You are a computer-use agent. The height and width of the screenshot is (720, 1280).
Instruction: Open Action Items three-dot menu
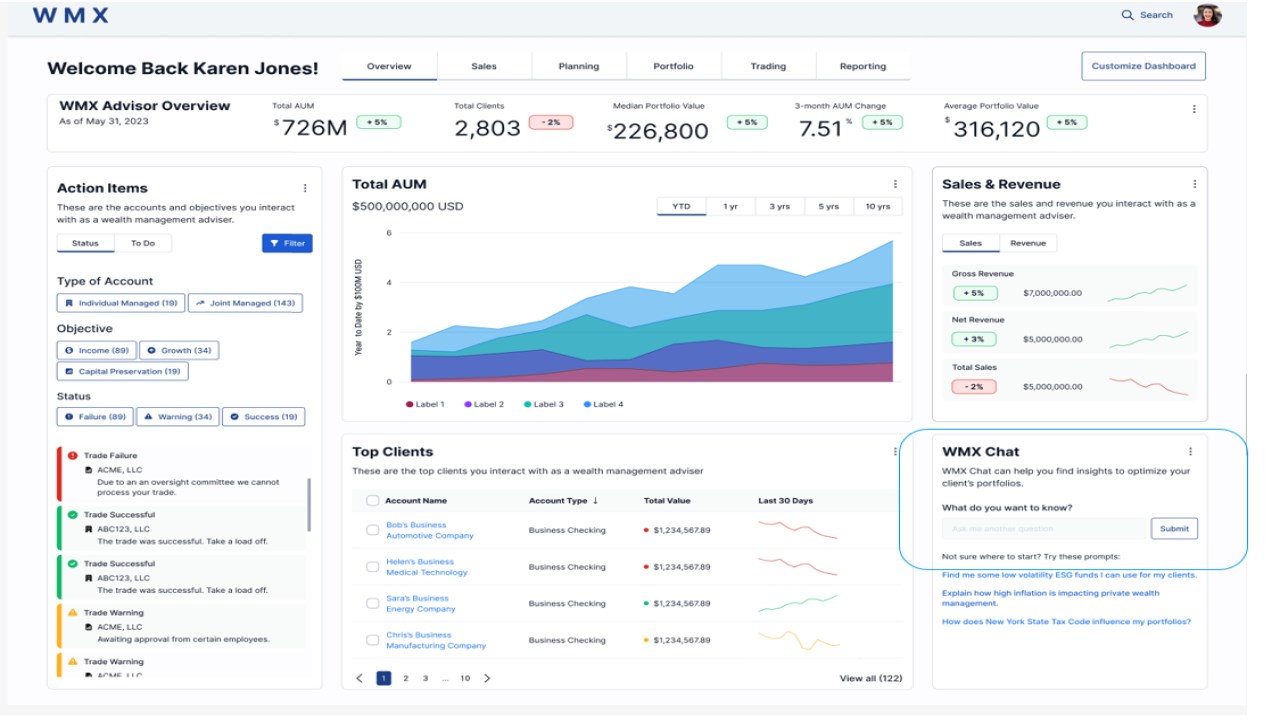[x=305, y=188]
